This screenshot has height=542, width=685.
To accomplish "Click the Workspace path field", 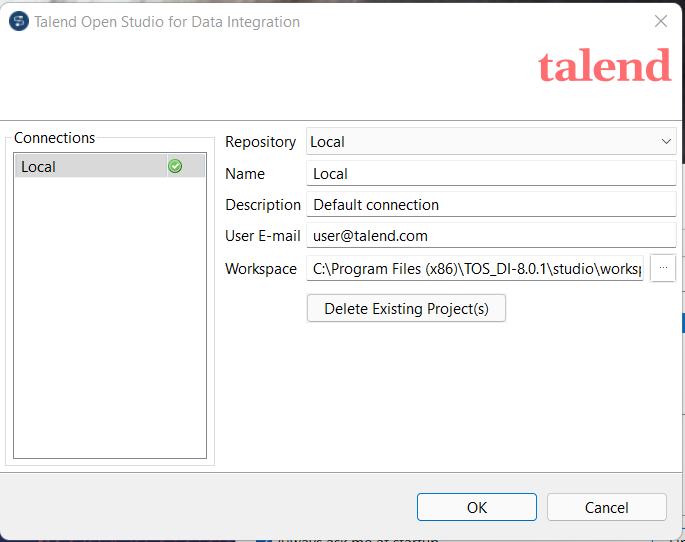I will coord(475,268).
